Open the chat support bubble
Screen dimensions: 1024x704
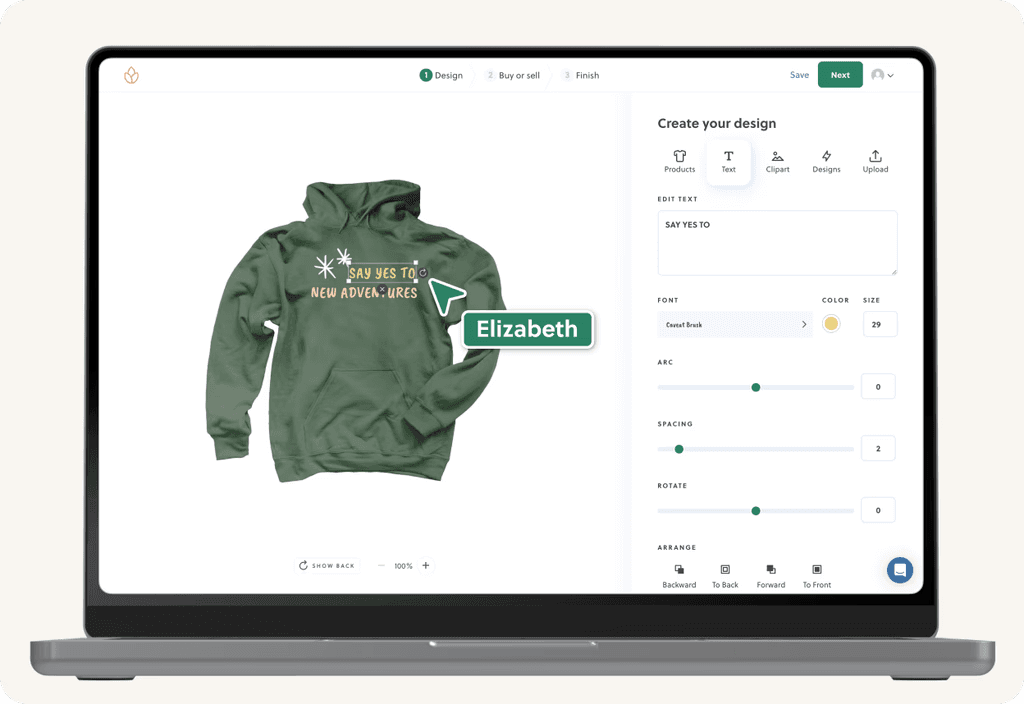[x=899, y=570]
